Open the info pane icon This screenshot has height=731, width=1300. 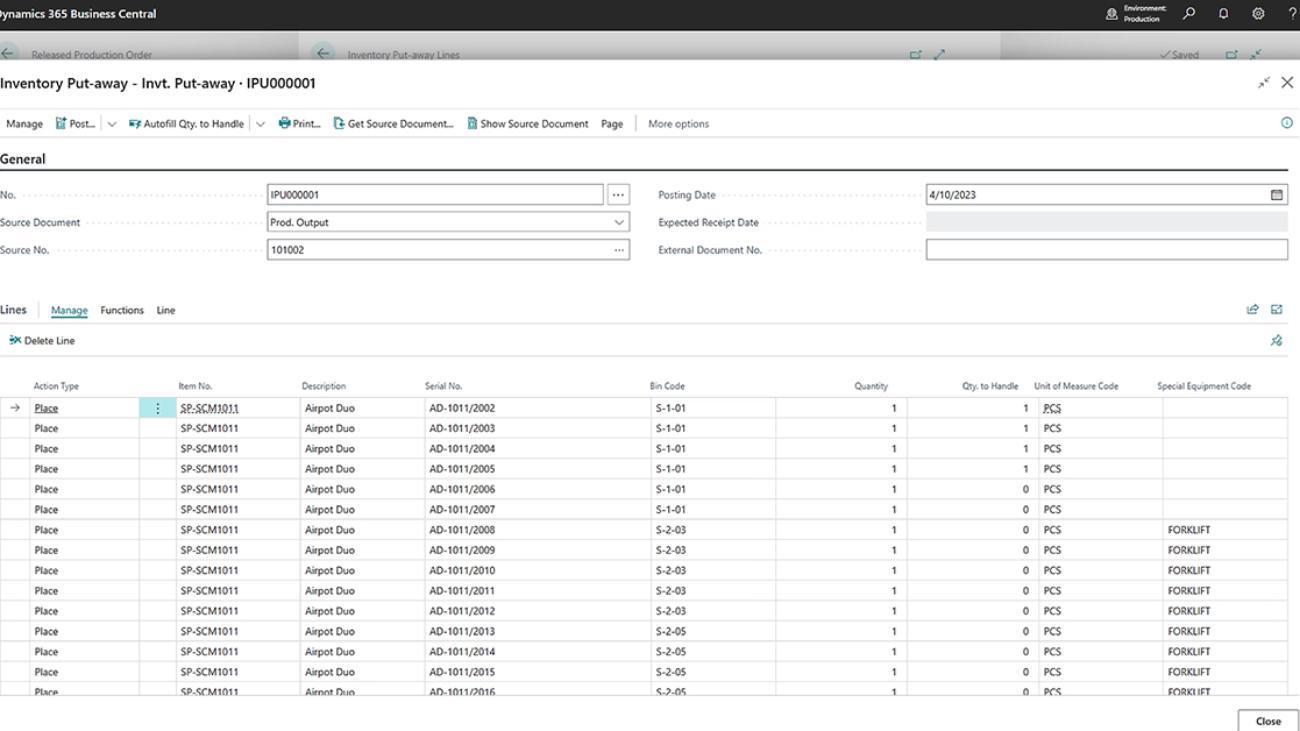point(1287,123)
